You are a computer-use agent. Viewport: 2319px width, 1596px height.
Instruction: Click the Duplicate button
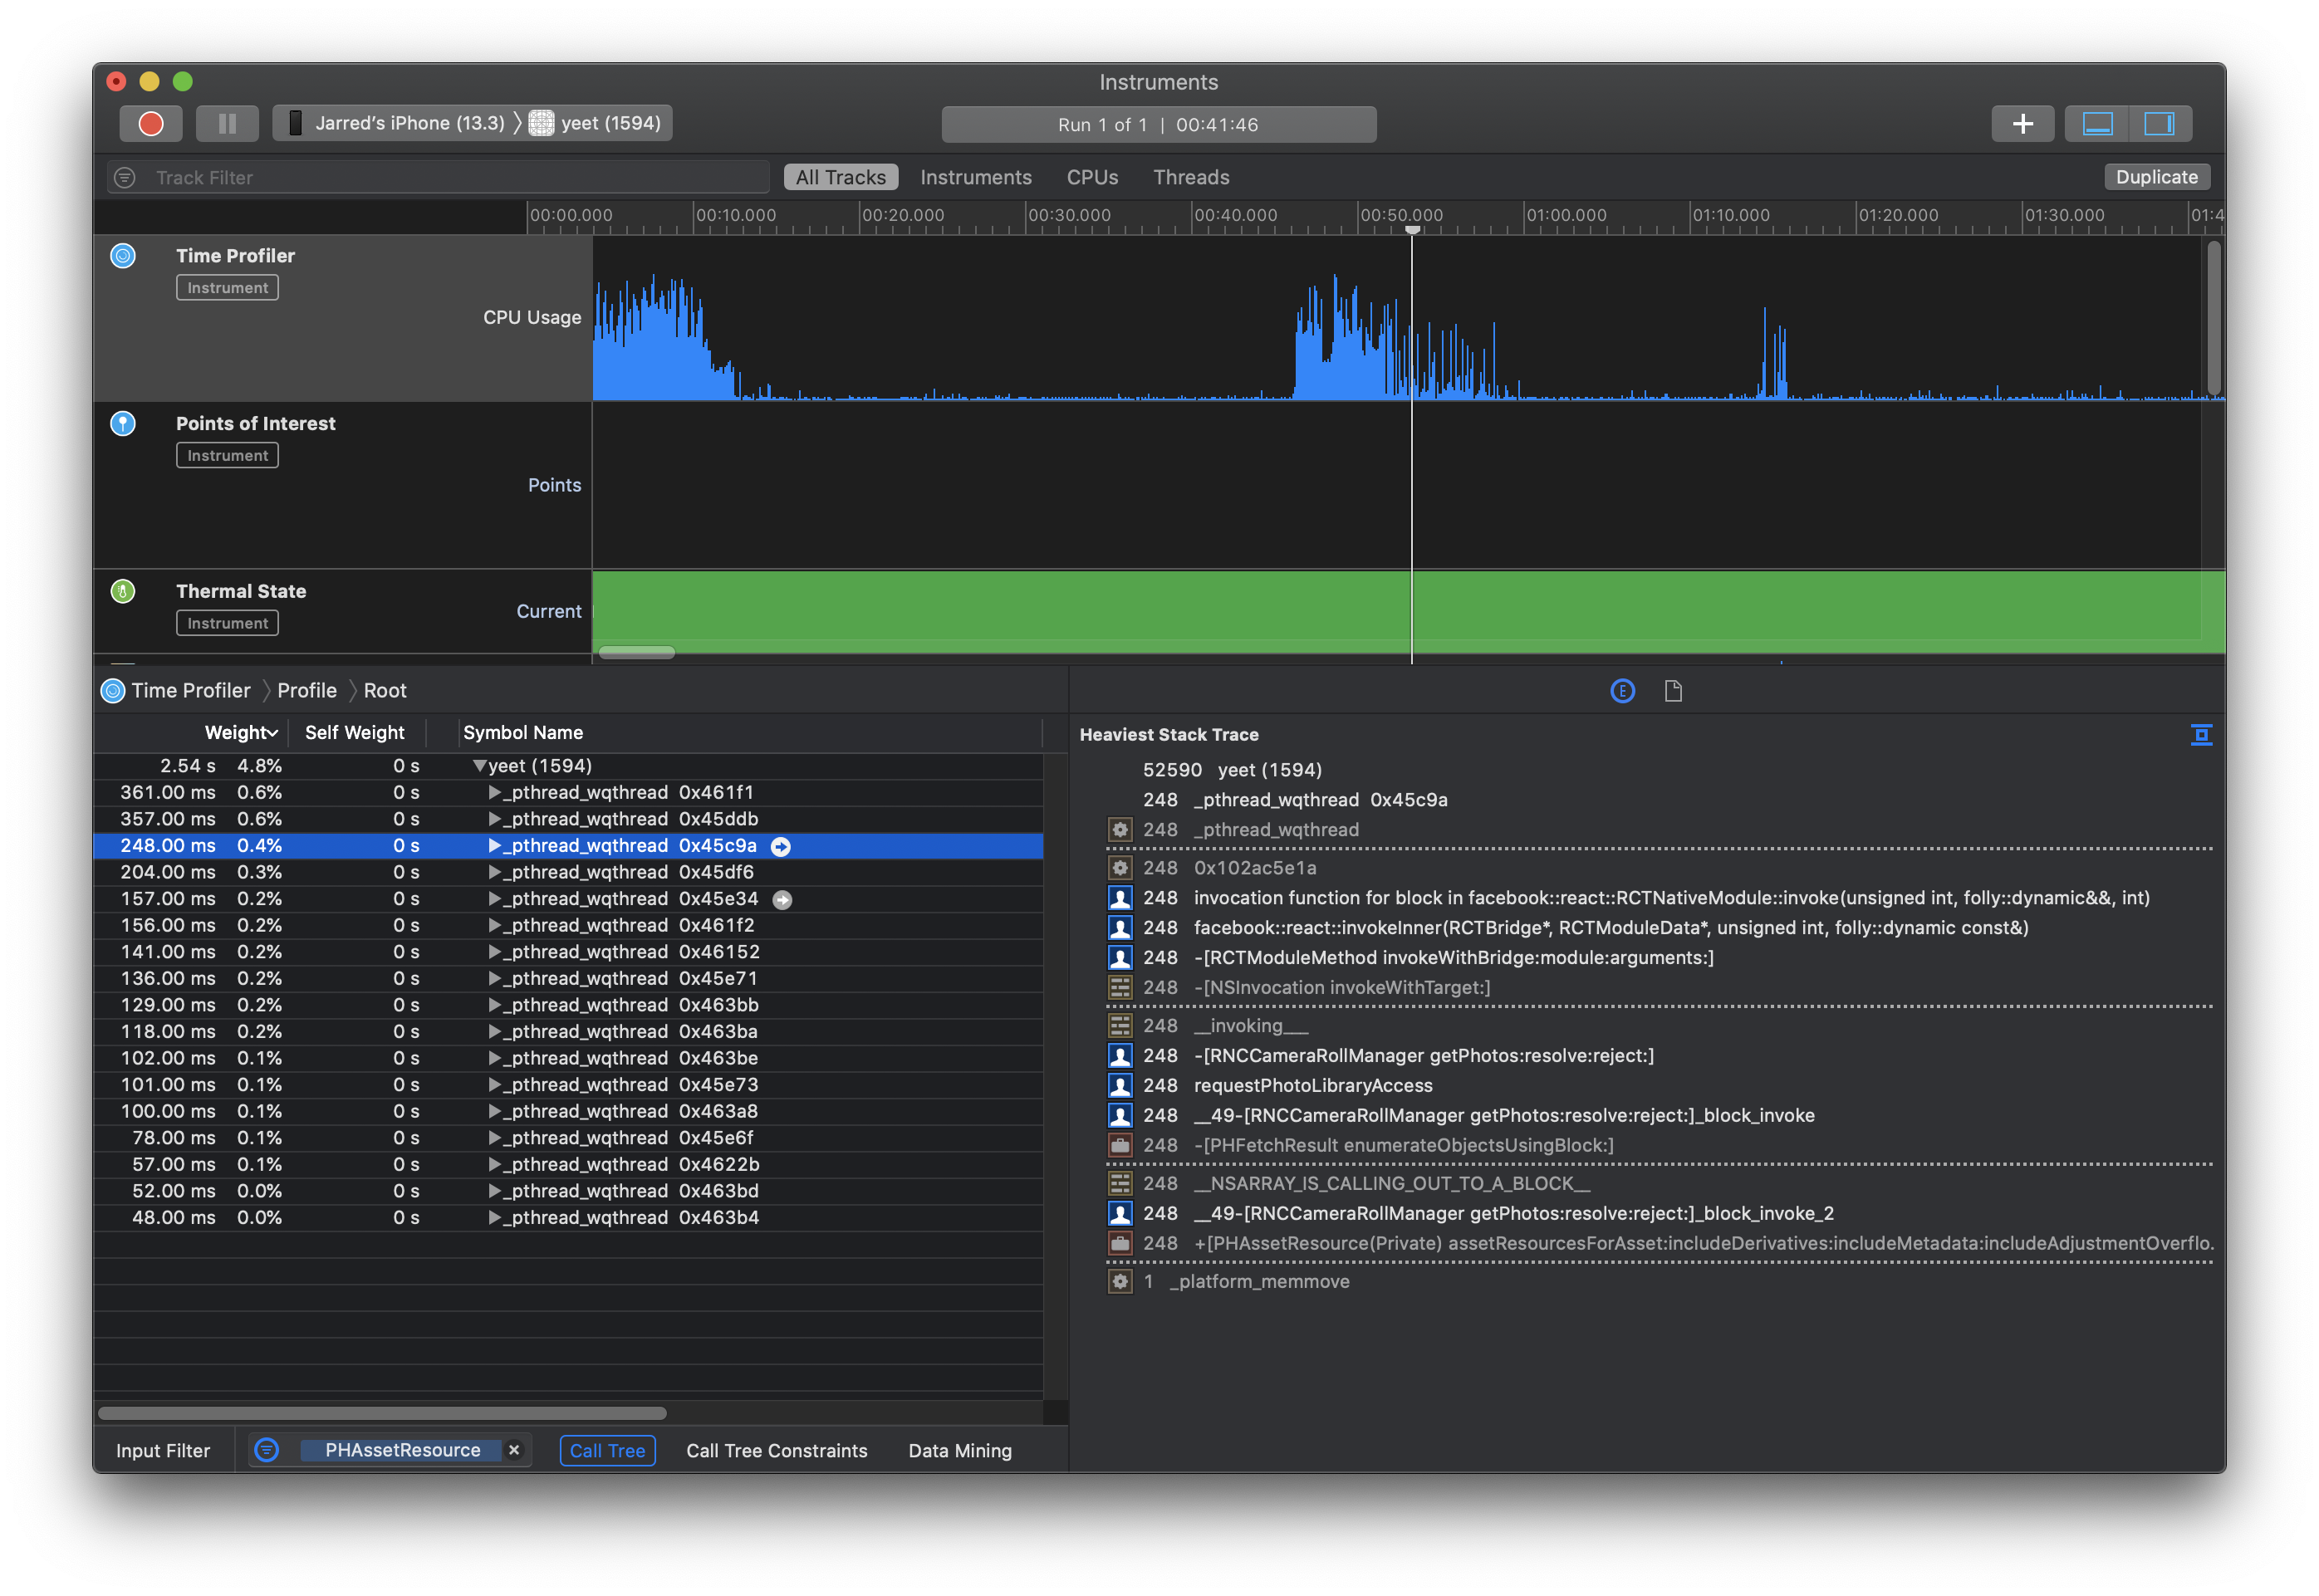tap(2156, 177)
